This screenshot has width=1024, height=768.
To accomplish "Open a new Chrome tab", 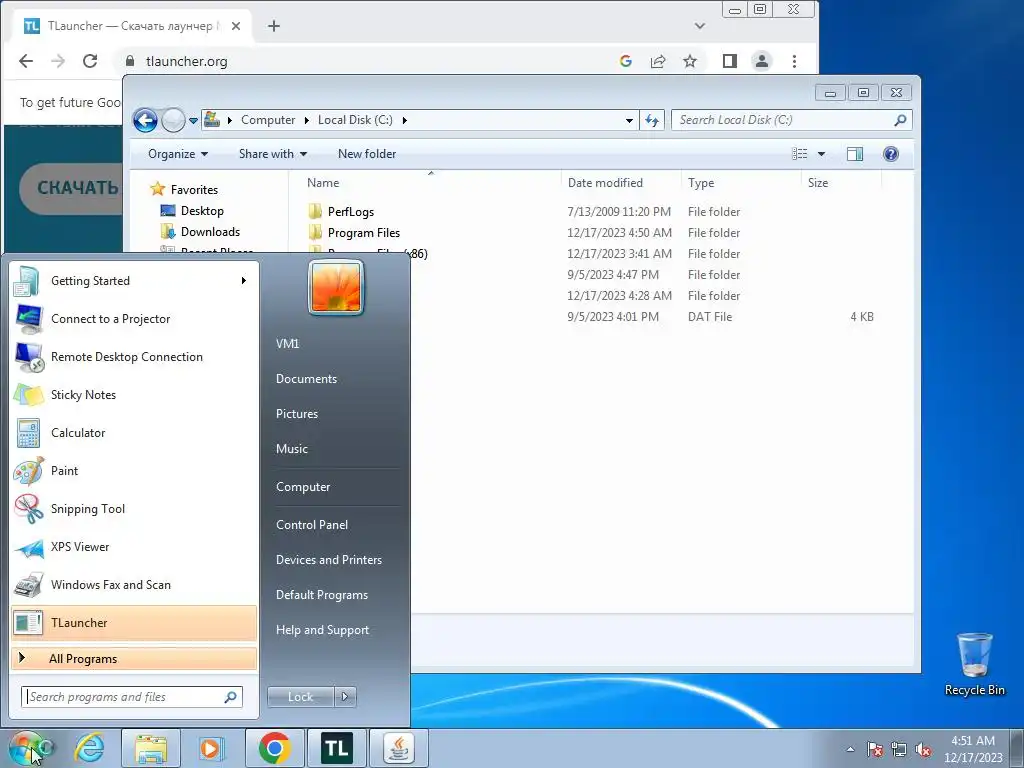I will coord(274,26).
